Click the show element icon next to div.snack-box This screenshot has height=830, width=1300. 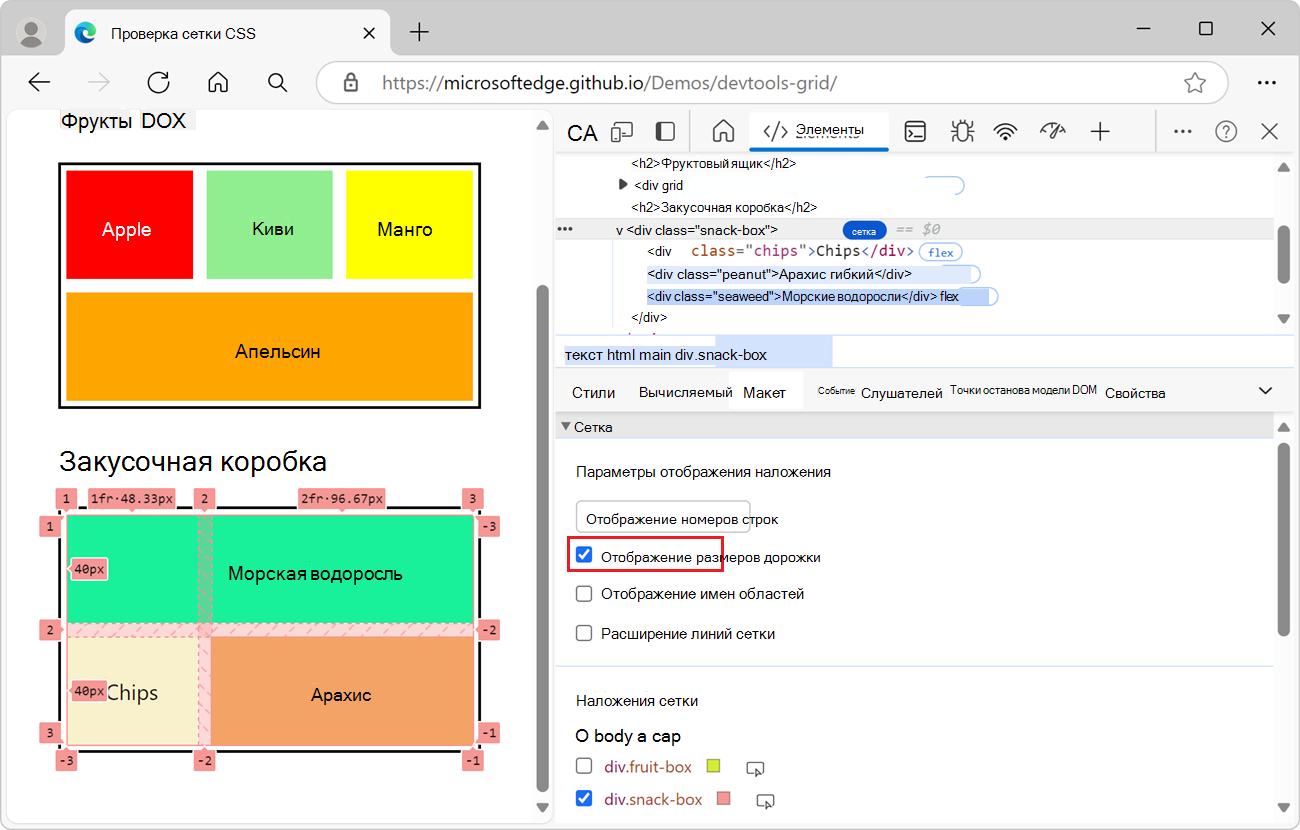point(764,799)
